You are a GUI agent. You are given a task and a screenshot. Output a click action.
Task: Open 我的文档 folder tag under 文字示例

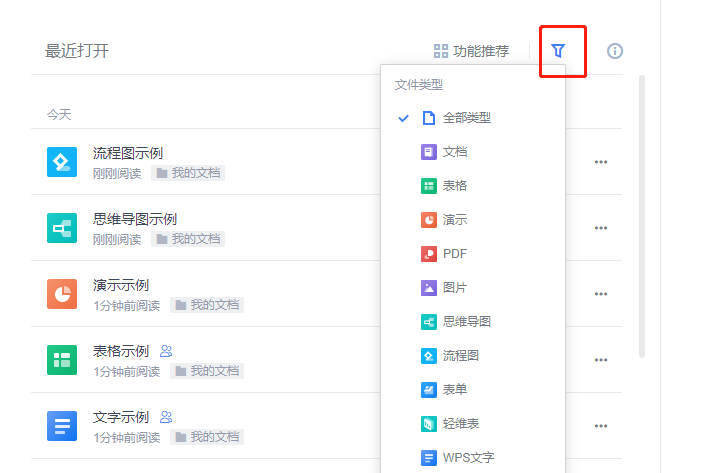point(207,437)
